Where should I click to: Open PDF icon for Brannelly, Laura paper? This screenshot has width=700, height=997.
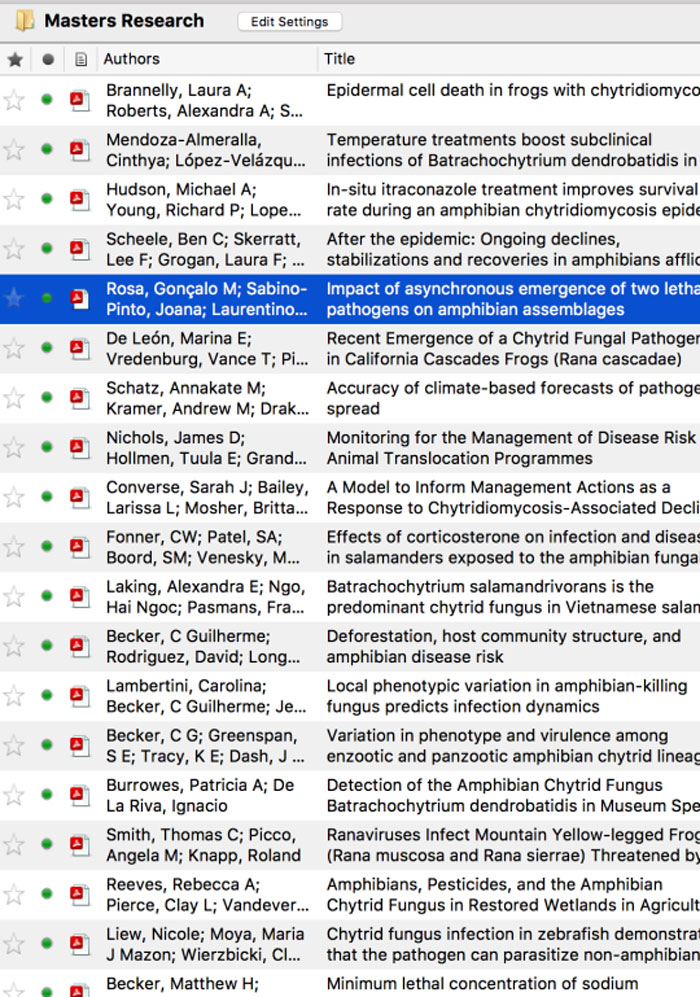79,100
